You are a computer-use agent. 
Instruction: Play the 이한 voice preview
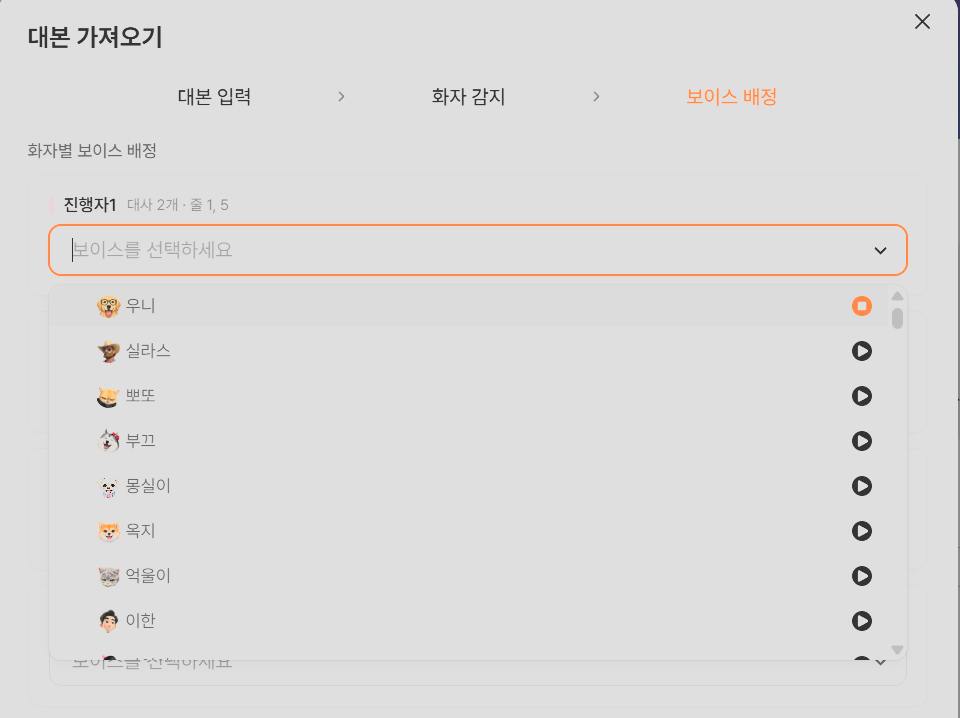861,621
